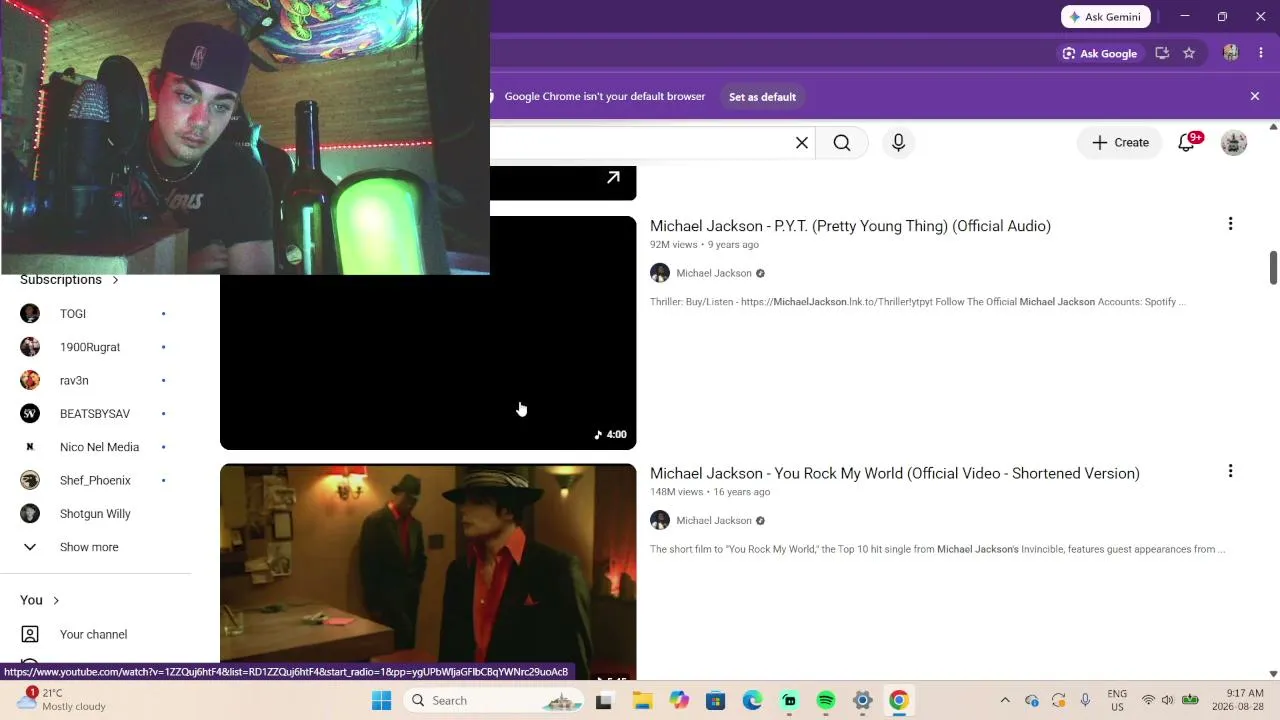Open the taskbar clock showing 9:17 AM
Screen dimensions: 1280x720
(1238, 700)
